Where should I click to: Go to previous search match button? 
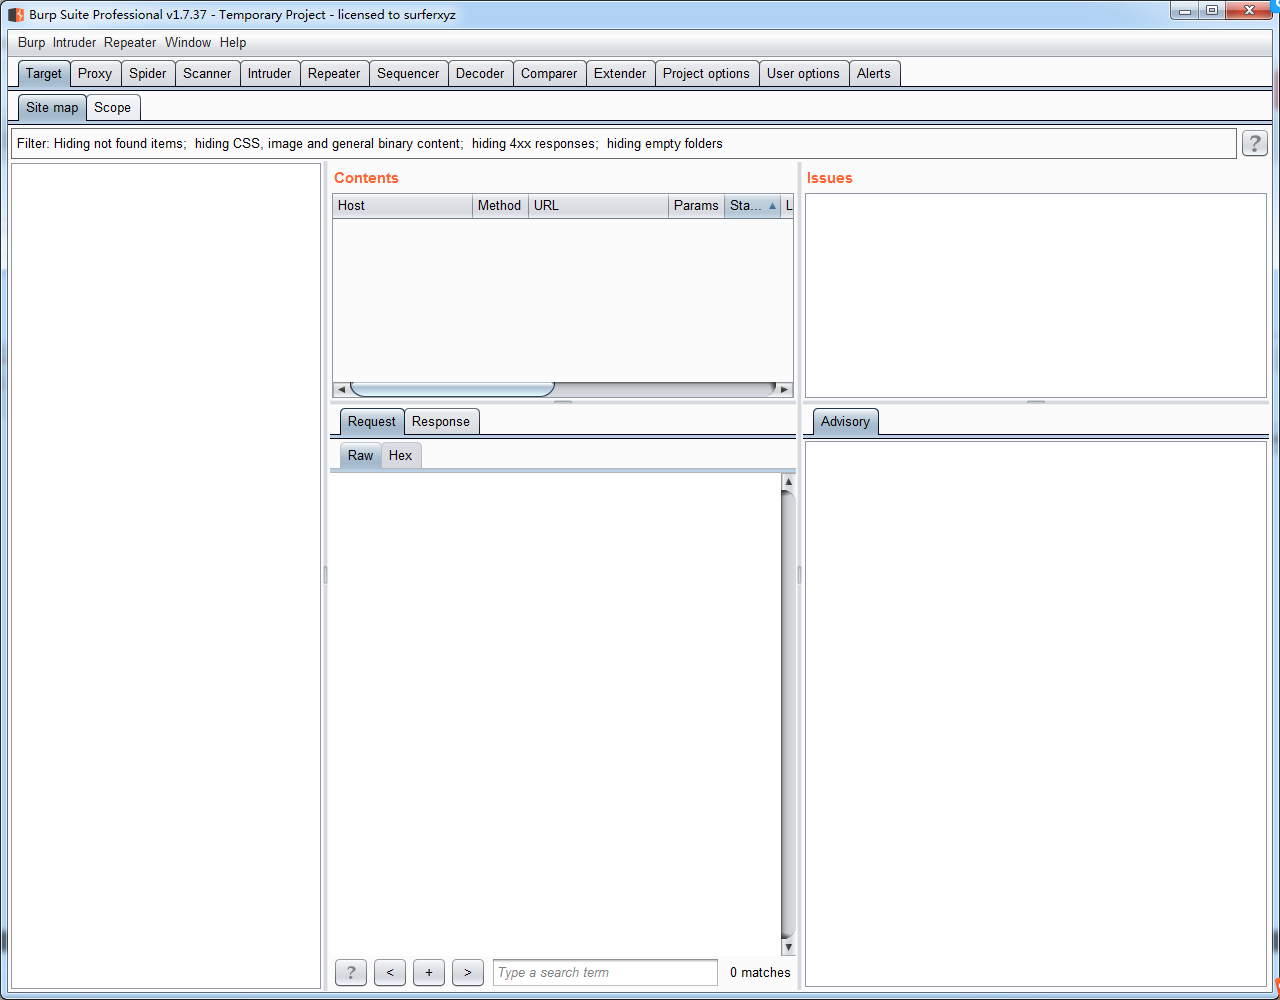pos(390,972)
